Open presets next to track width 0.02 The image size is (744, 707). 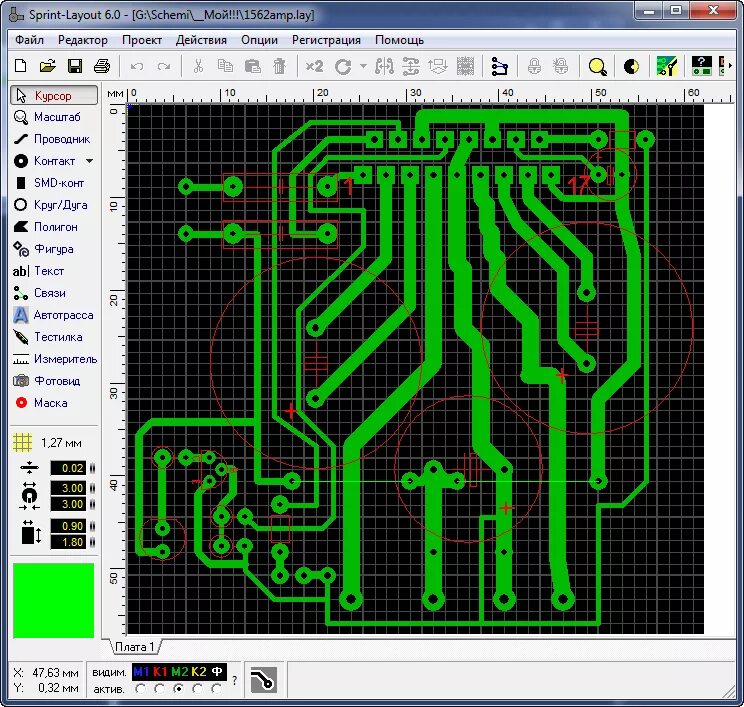tap(93, 468)
